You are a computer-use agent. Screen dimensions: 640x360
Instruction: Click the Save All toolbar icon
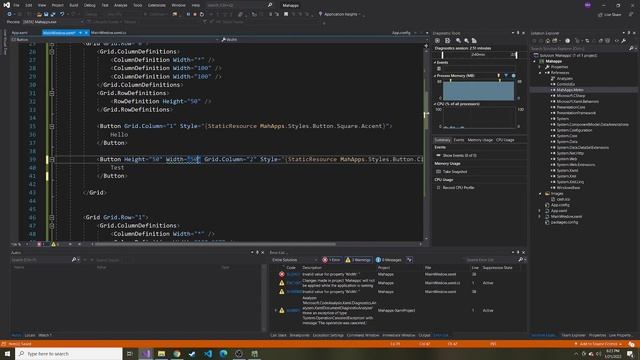tap(53, 14)
